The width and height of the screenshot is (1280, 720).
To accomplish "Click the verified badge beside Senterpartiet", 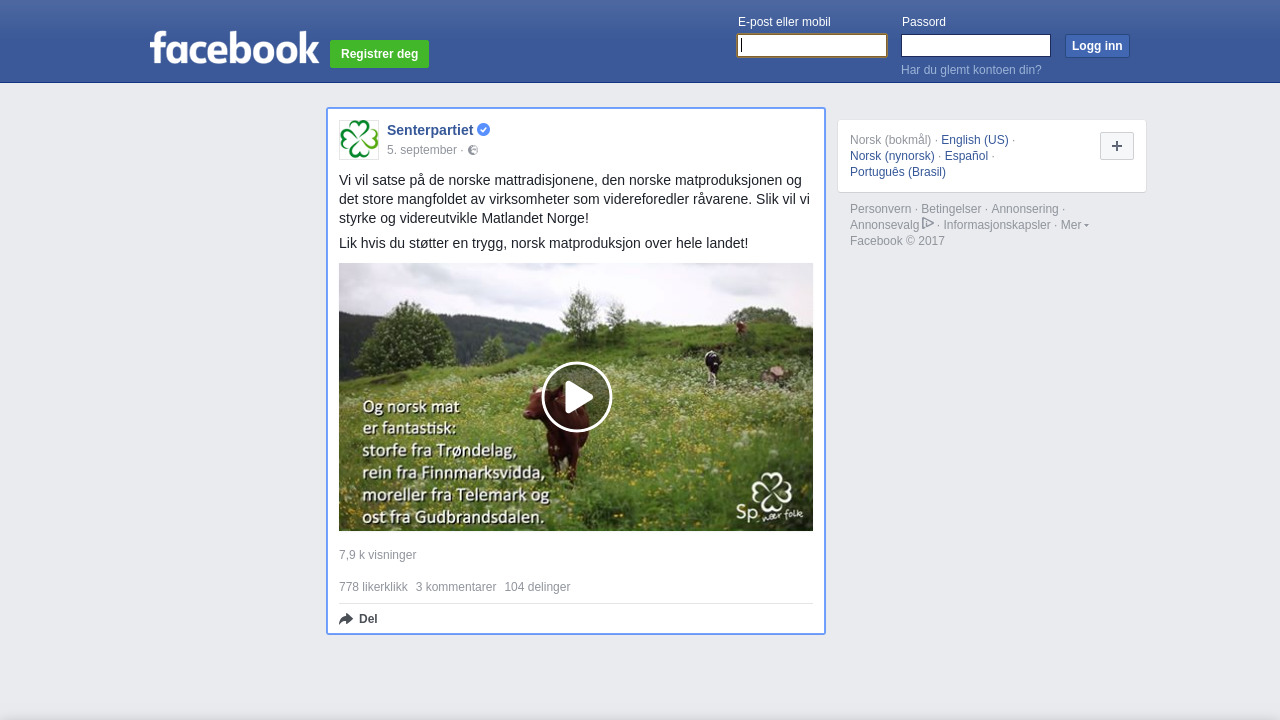I will pyautogui.click(x=483, y=130).
